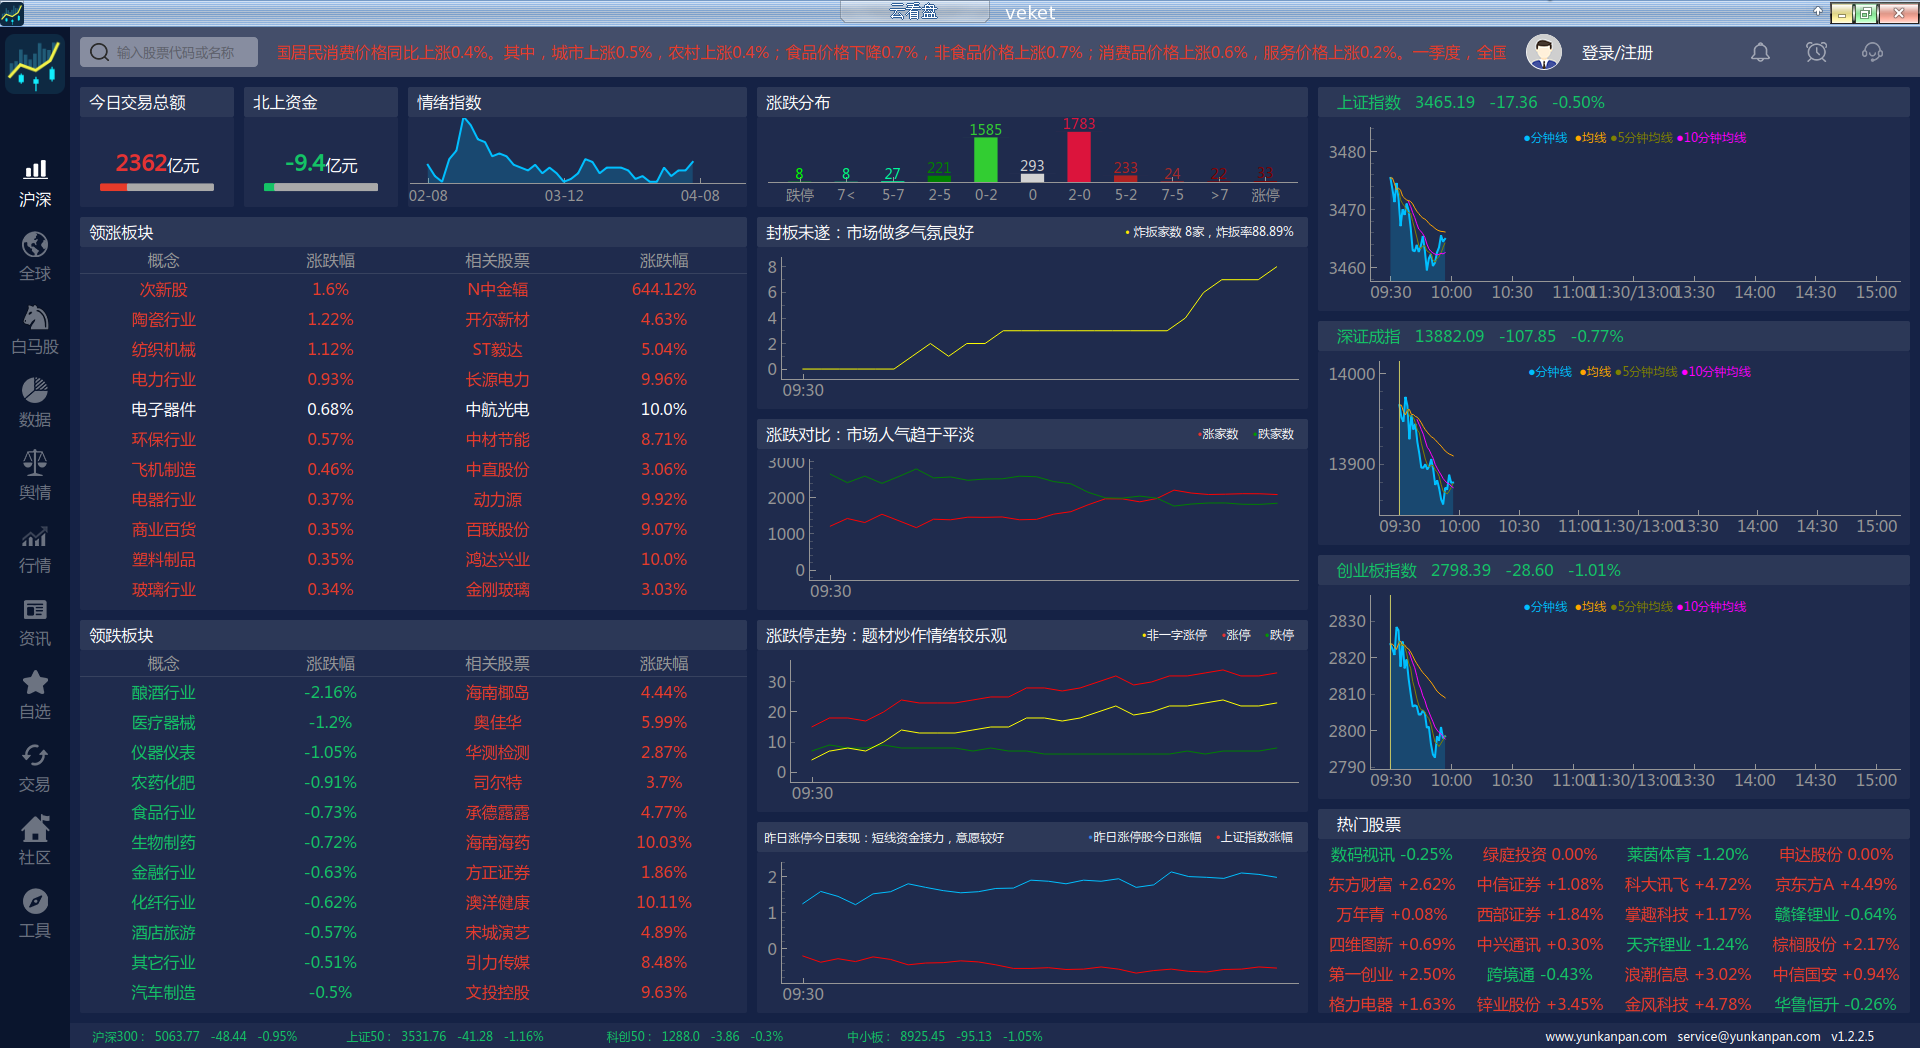Open related stock 海南椰岛
Screen dimensions: 1920x1048
[x=497, y=692]
